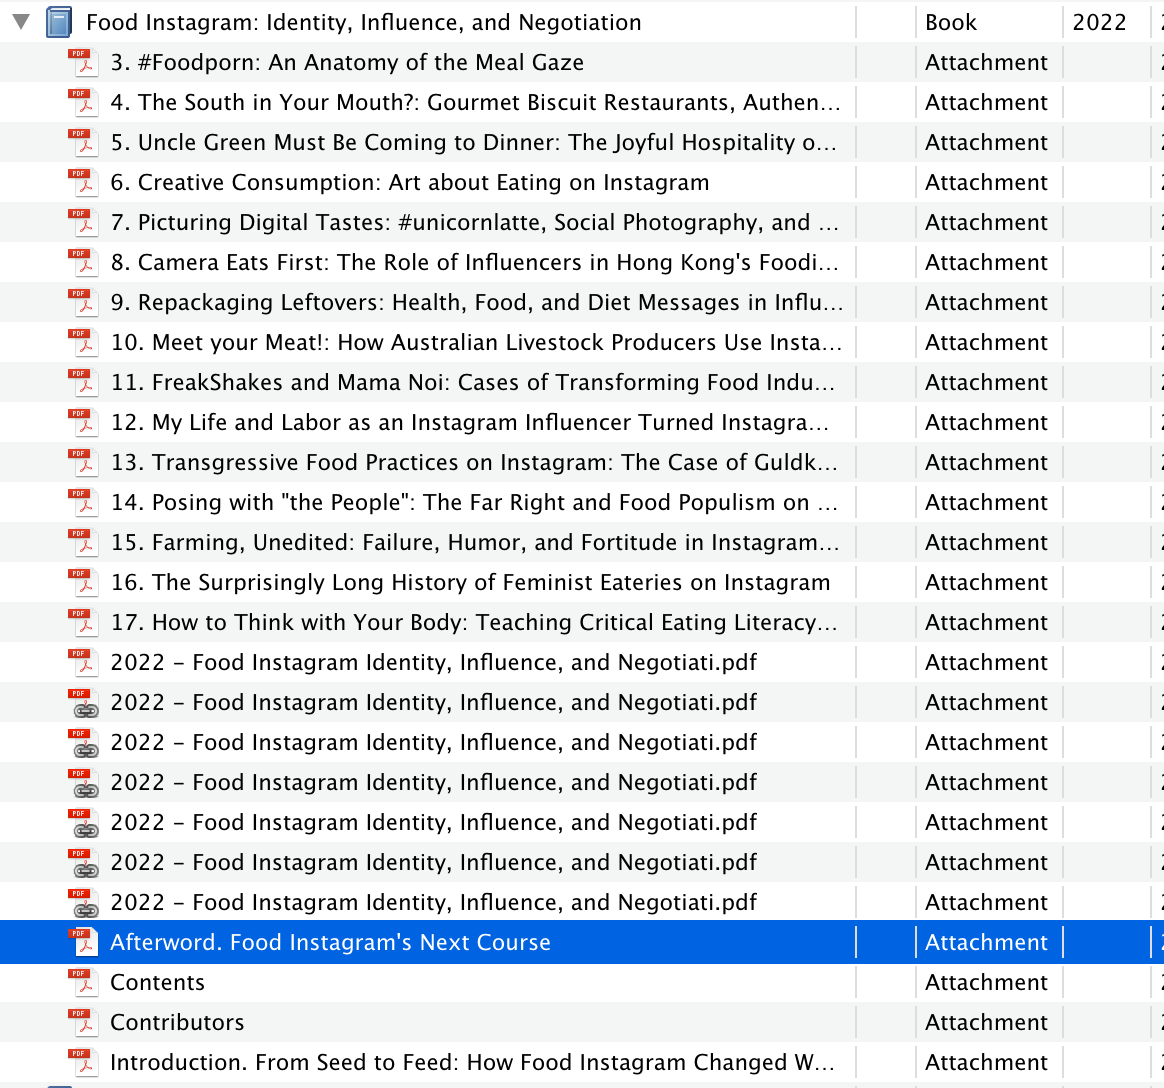The height and width of the screenshot is (1088, 1164).
Task: Click Attachment type cell in 10. Meet your Meat! row
Action: pyautogui.click(x=987, y=343)
